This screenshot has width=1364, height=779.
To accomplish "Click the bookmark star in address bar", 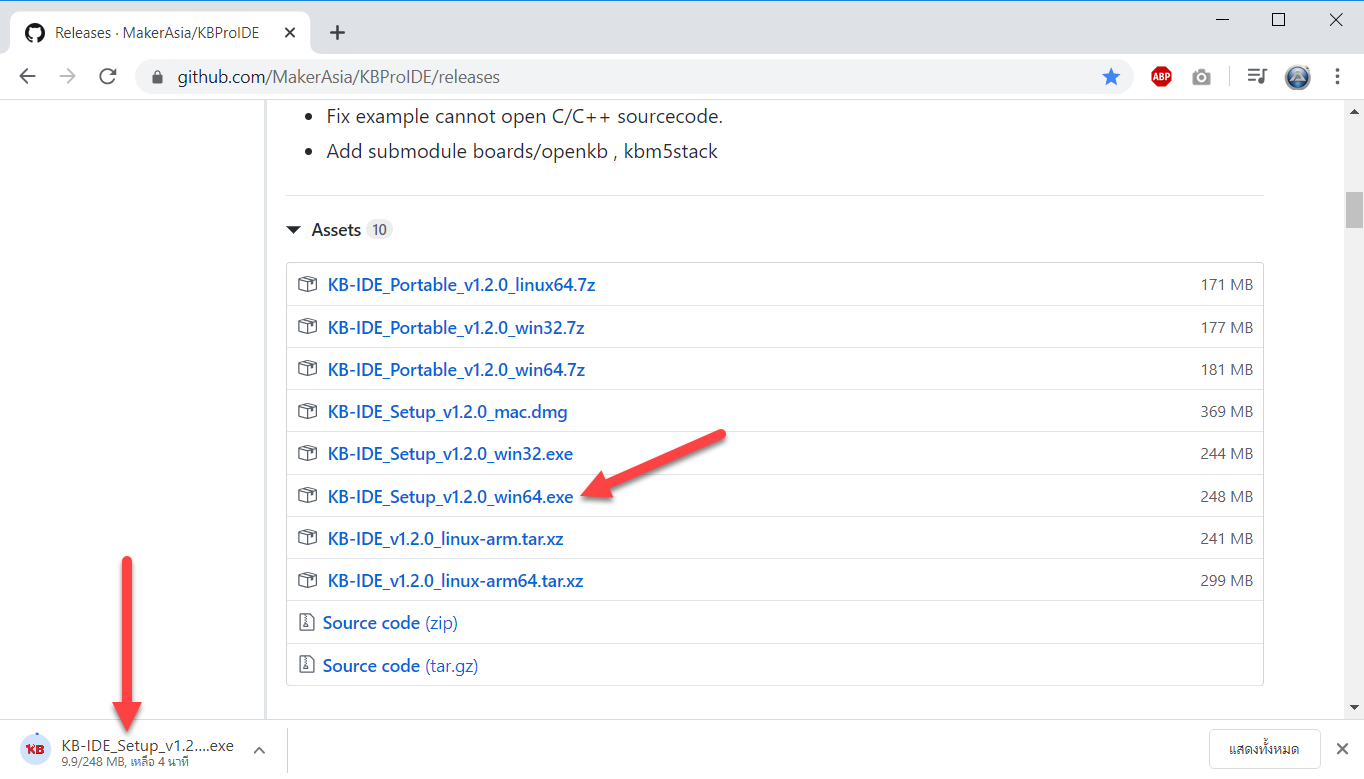I will click(1111, 77).
